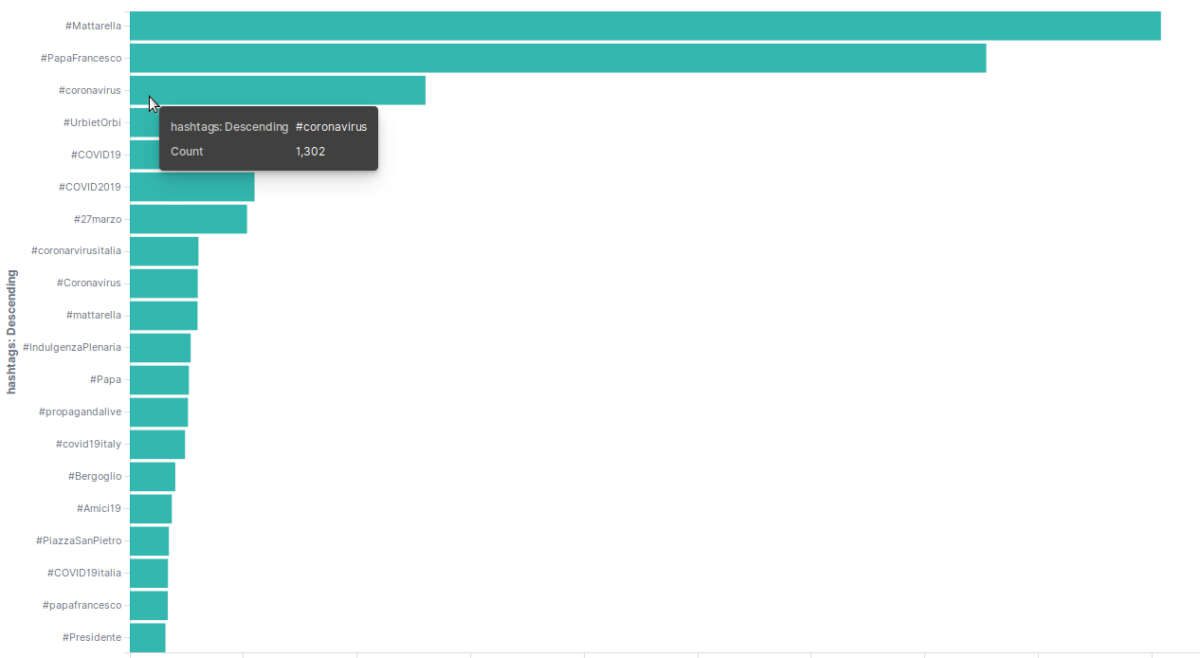Select the #propagandalive bar
Viewport: 1200px width, 658px height.
pyautogui.click(x=159, y=412)
